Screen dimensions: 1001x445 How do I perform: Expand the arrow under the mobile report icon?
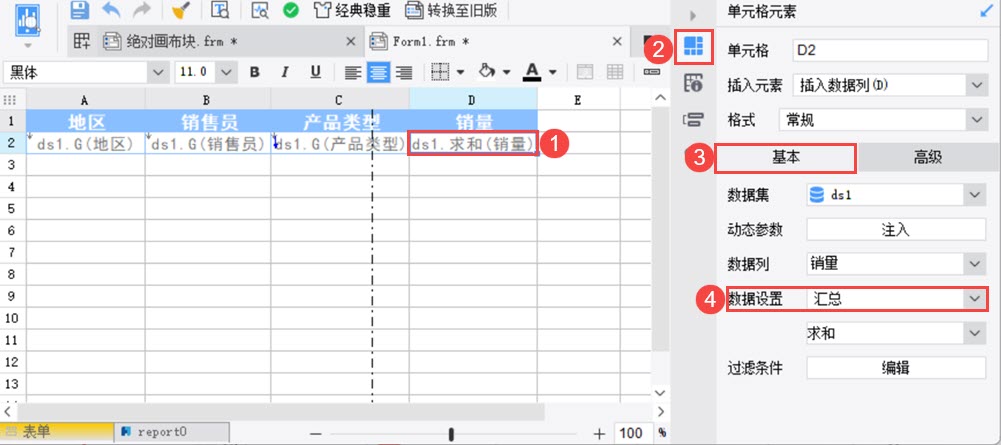[27, 46]
